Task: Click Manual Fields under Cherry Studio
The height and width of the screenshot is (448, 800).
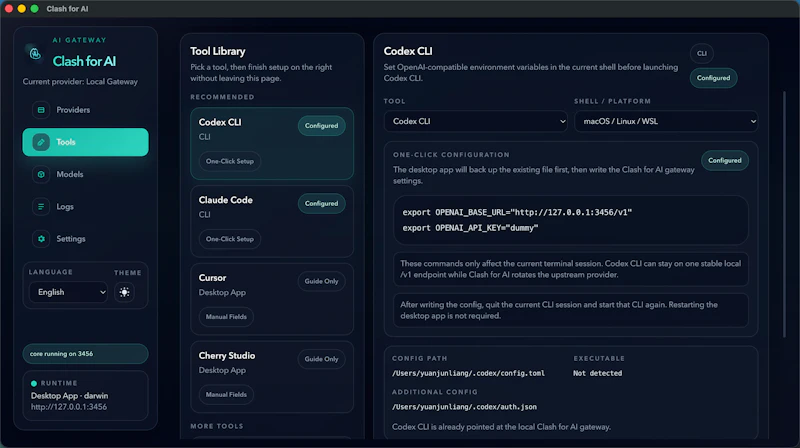Action: click(x=226, y=394)
